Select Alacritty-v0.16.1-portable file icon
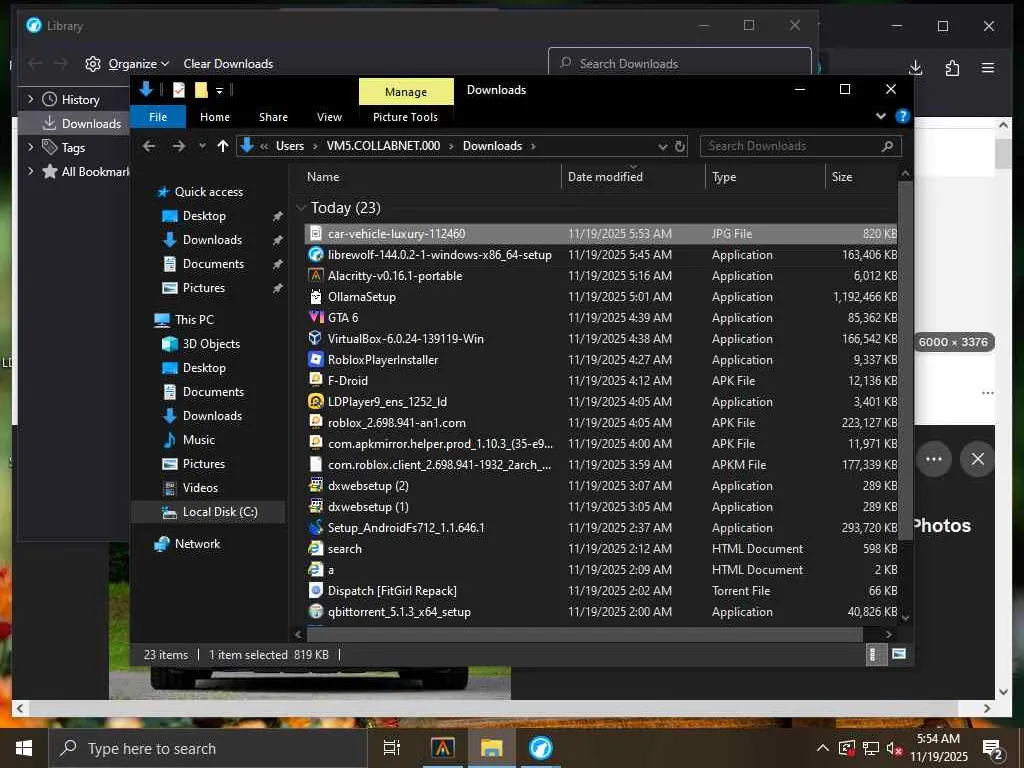This screenshot has width=1024, height=768. (316, 276)
